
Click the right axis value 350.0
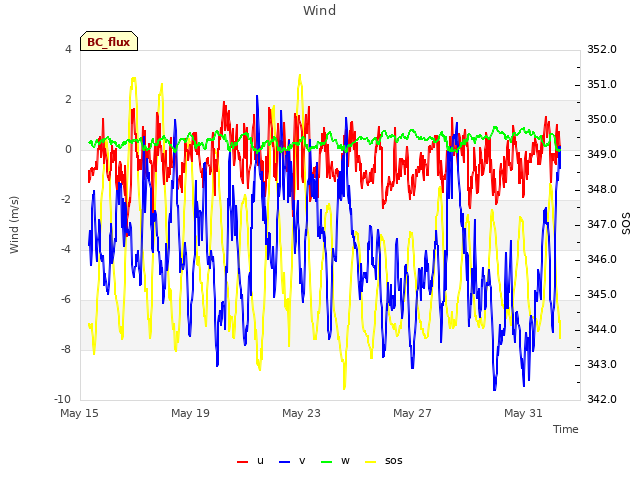pos(602,120)
